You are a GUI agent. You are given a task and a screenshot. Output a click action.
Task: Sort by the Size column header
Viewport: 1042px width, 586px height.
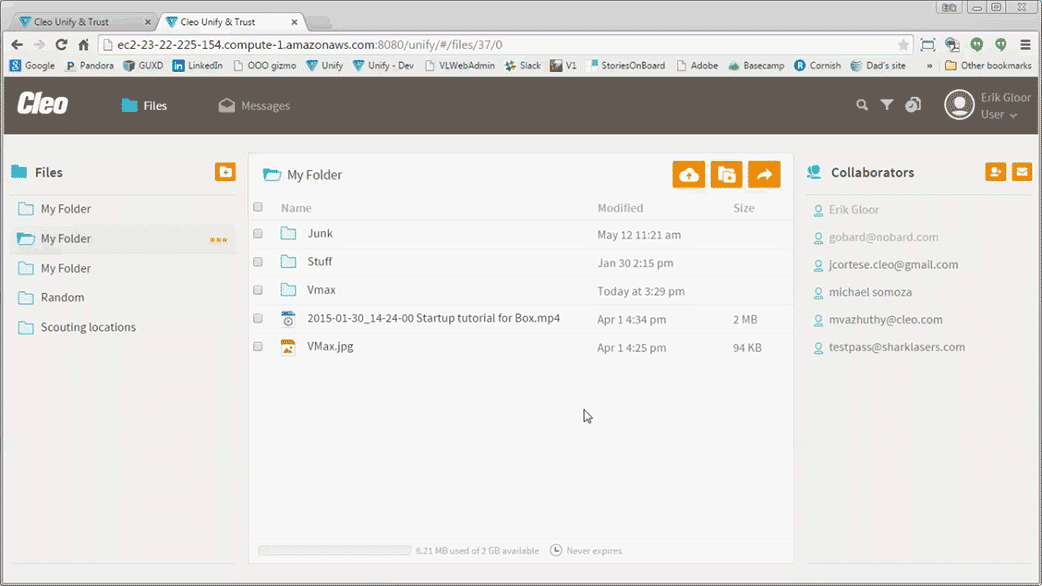[744, 208]
